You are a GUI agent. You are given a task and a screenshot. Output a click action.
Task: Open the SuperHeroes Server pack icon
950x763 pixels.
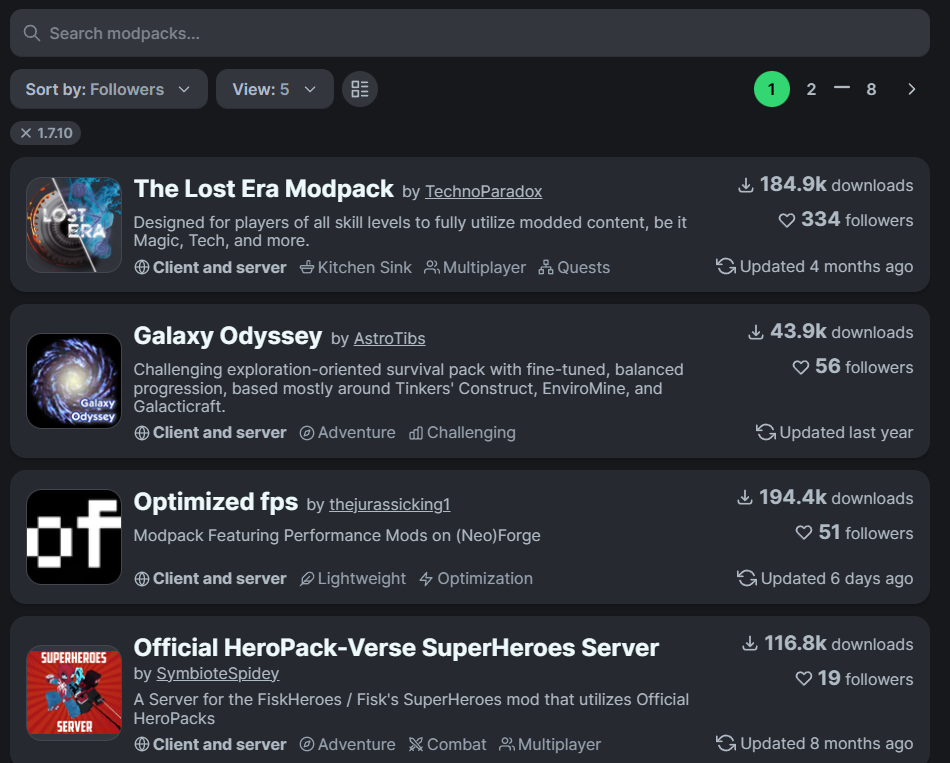tap(74, 693)
